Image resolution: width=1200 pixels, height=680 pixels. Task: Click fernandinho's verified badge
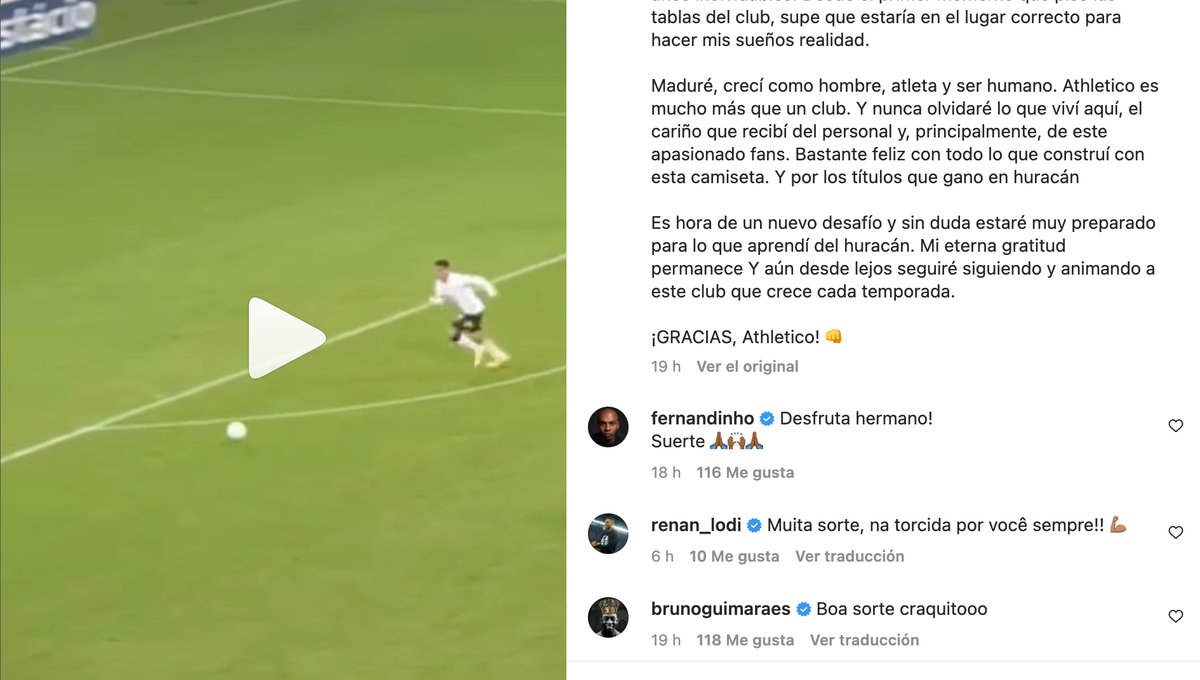point(767,419)
